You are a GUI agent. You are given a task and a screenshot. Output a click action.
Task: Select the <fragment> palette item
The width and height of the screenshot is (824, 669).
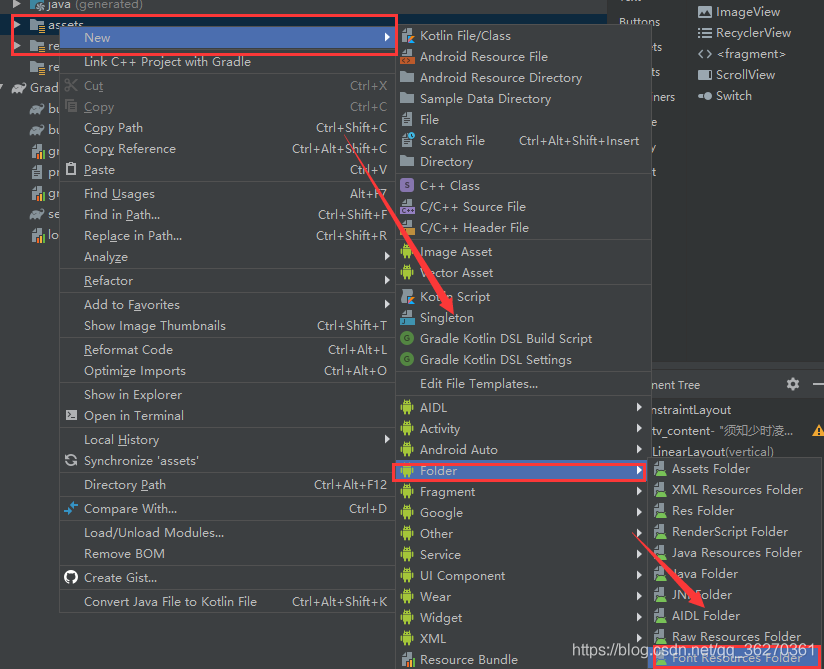coord(741,54)
